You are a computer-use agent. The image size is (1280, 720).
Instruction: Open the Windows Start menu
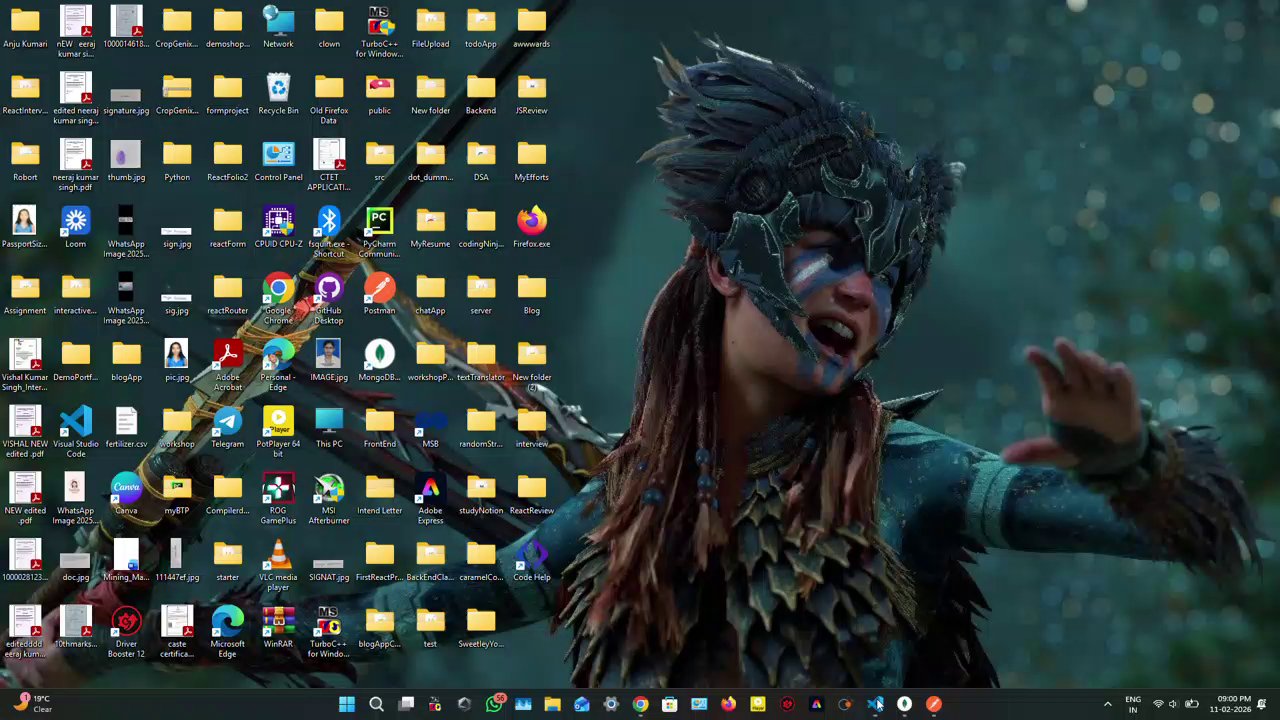347,704
